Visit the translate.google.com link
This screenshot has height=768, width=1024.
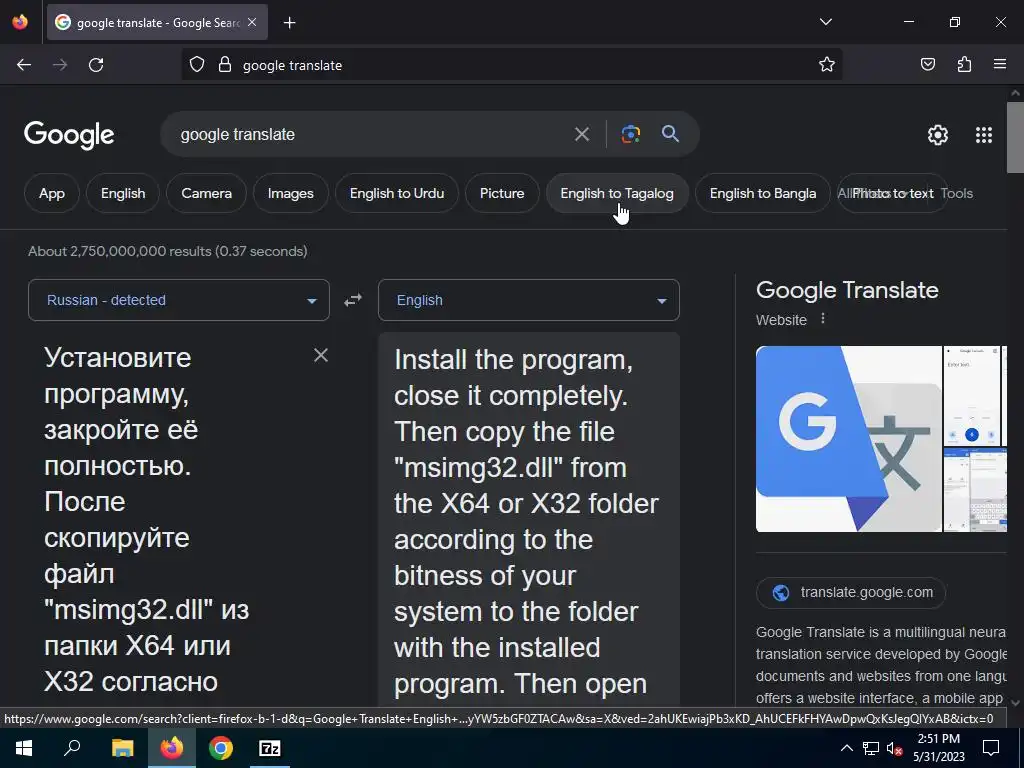click(x=850, y=592)
